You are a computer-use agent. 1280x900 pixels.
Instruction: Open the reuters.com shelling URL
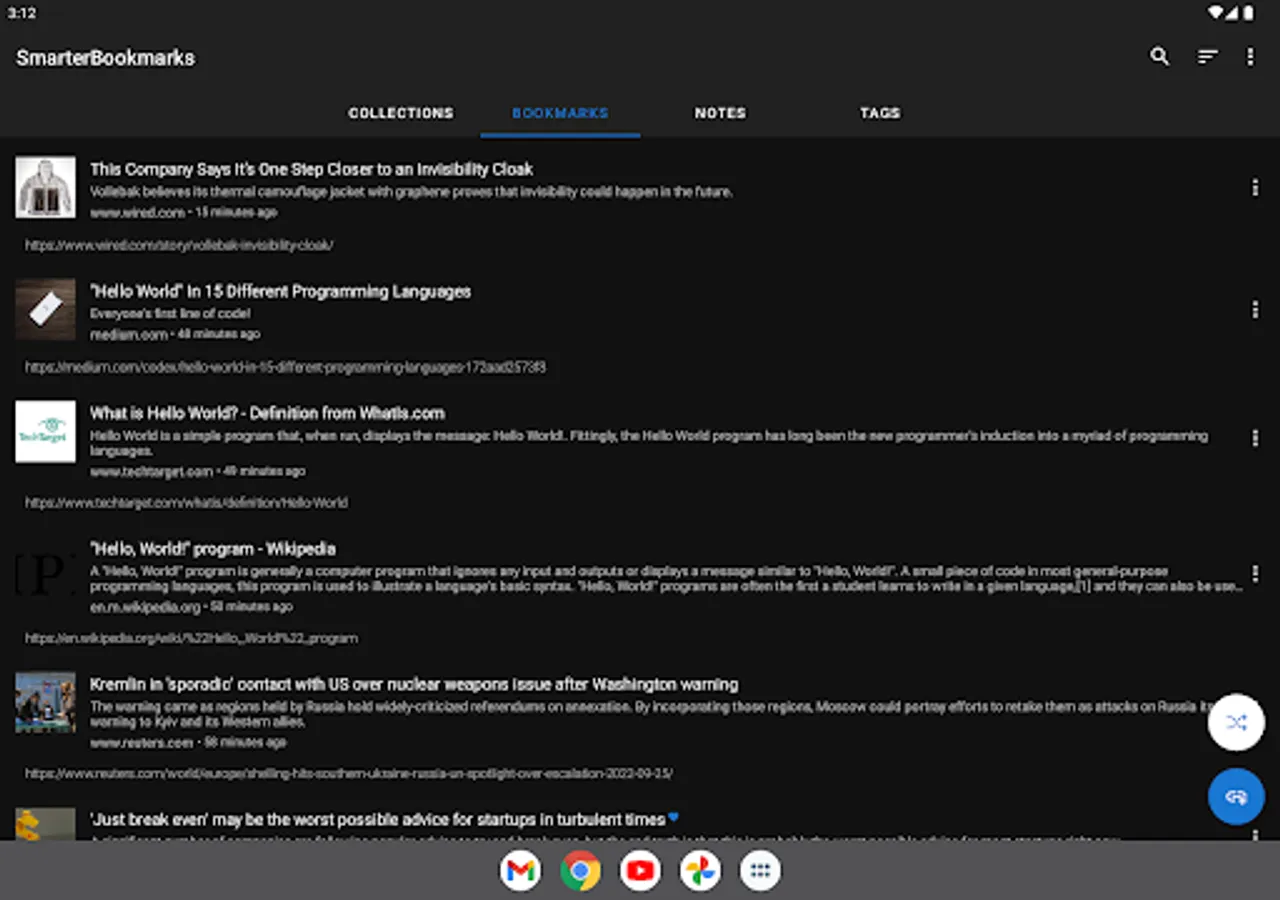pyautogui.click(x=349, y=773)
